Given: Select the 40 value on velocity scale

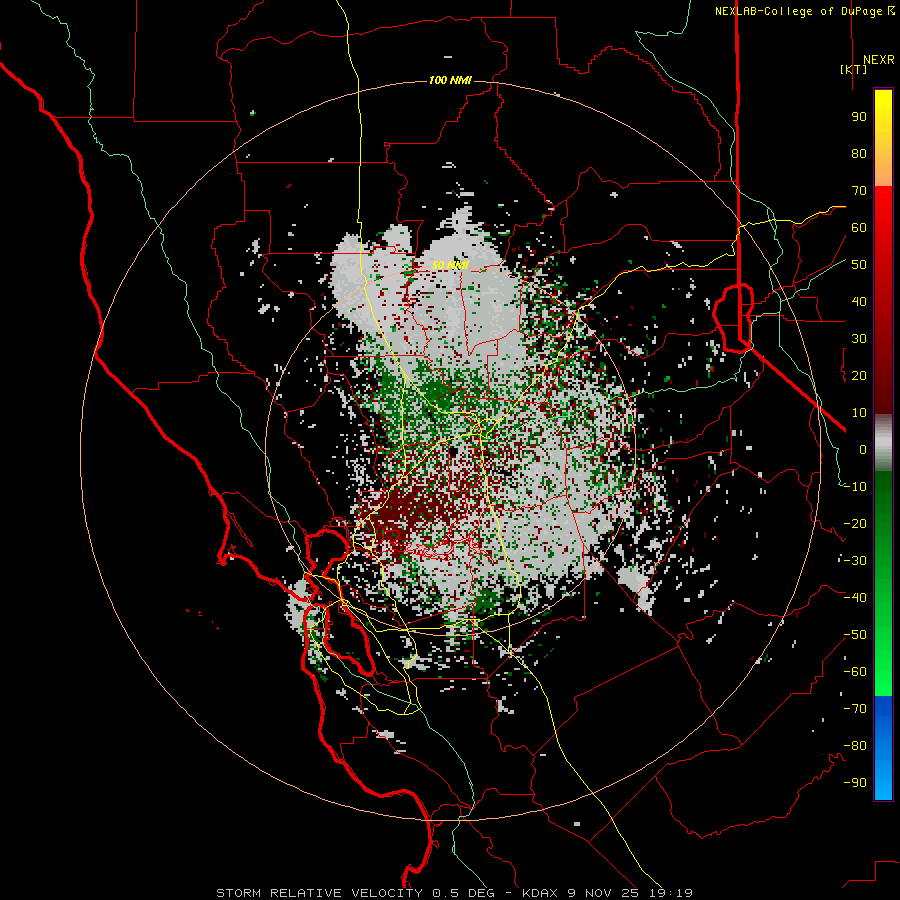Looking at the screenshot, I should (859, 302).
